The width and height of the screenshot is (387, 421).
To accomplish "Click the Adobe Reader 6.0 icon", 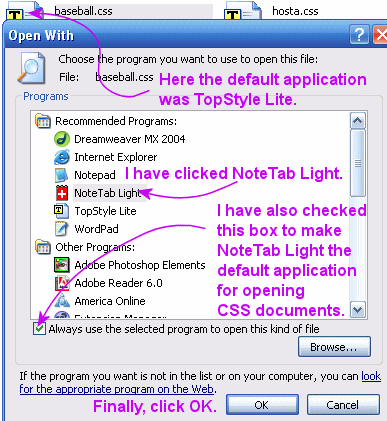I will coord(62,283).
